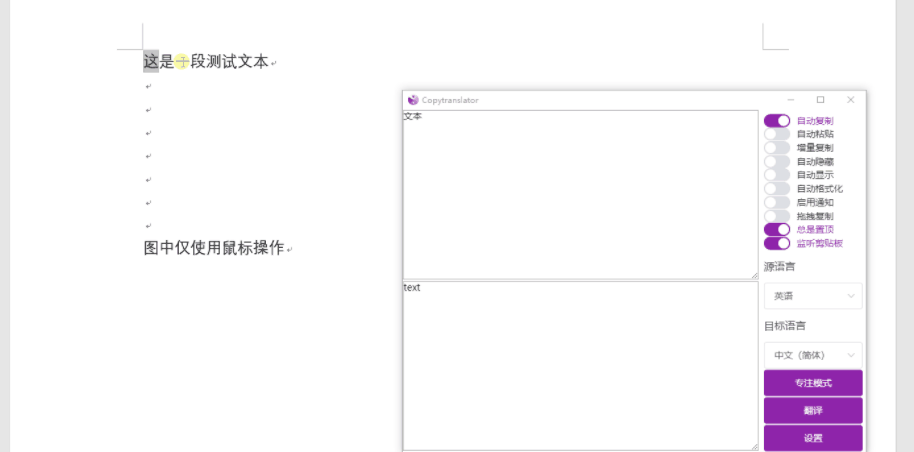Enable 自动隐藏 (auto hide) switch
Viewport: 914px width, 452px height.
pyautogui.click(x=777, y=162)
